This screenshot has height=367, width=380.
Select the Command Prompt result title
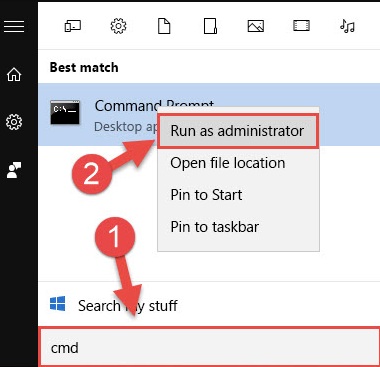(x=154, y=106)
